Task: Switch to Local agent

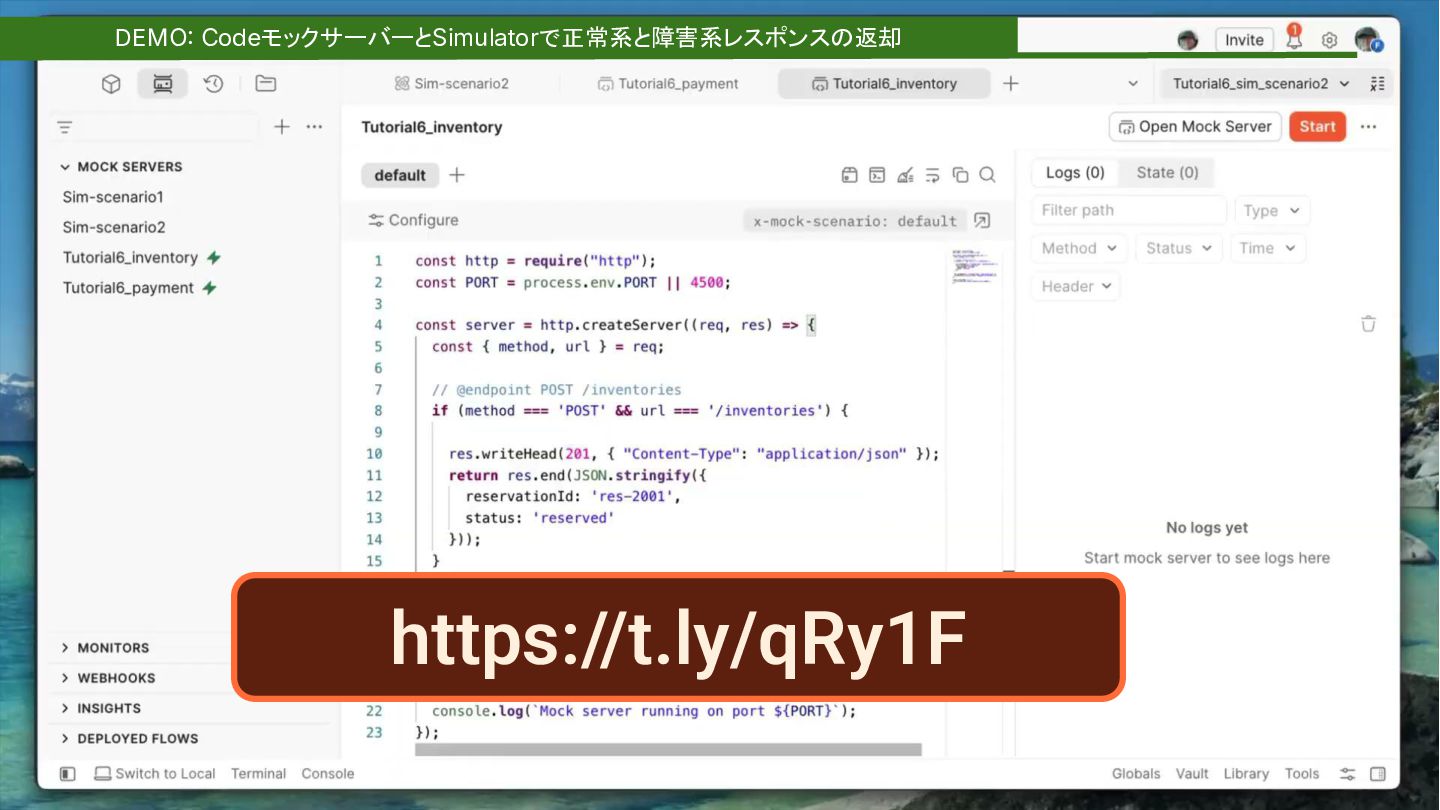Action: pyautogui.click(x=155, y=774)
